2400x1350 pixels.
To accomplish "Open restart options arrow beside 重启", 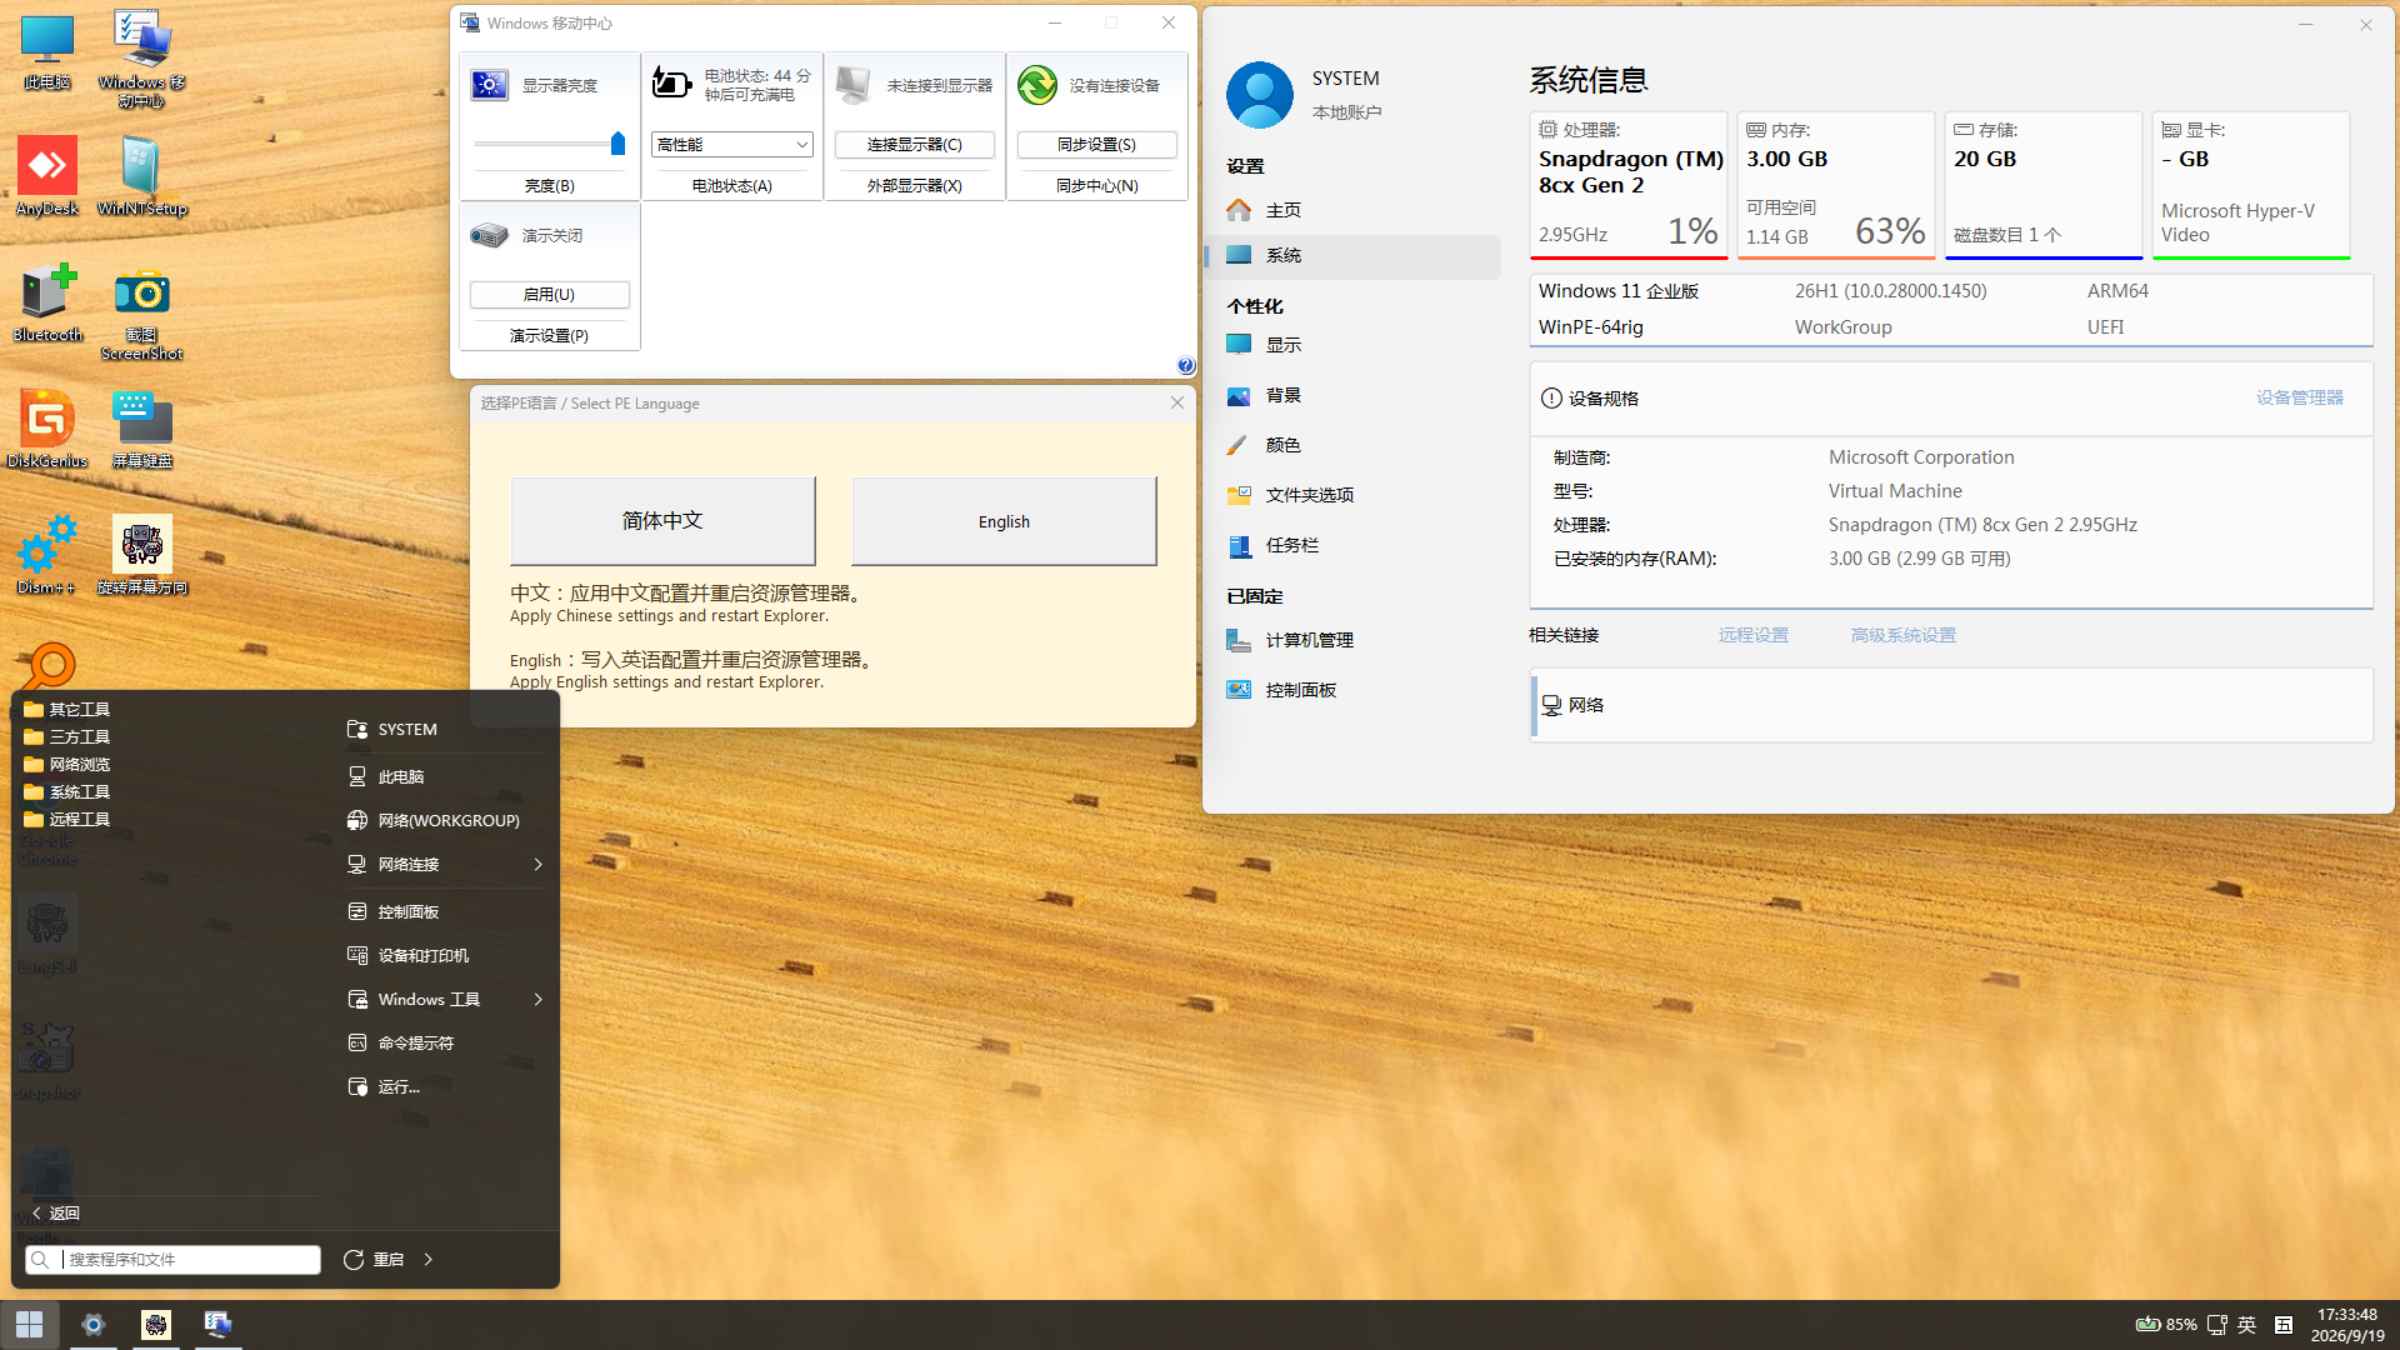I will [x=429, y=1259].
